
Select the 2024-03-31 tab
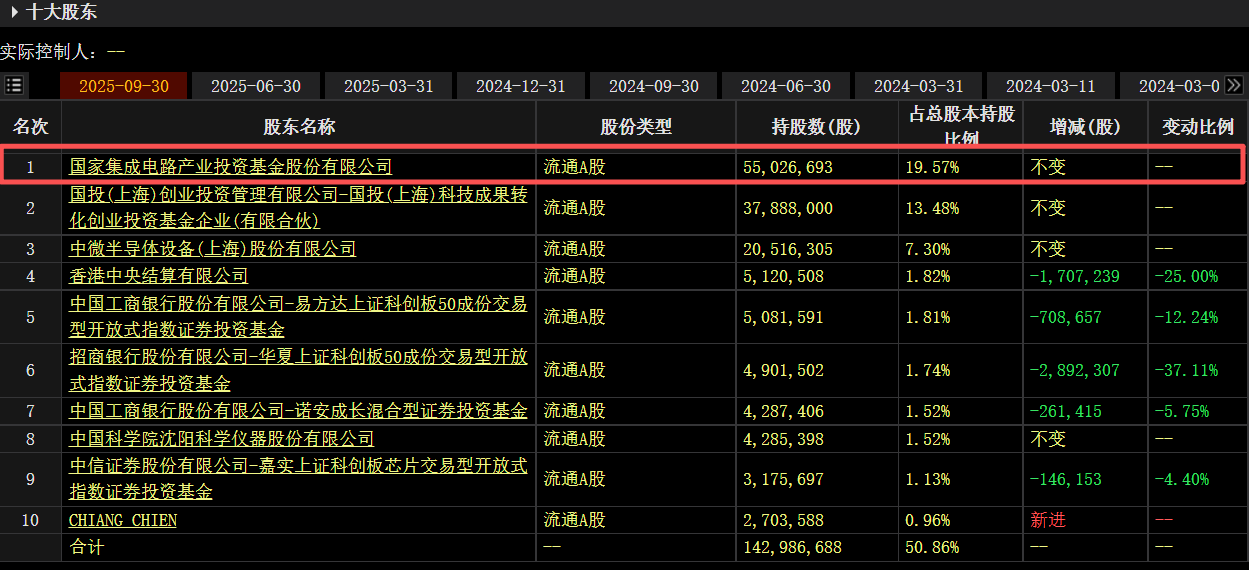[919, 86]
